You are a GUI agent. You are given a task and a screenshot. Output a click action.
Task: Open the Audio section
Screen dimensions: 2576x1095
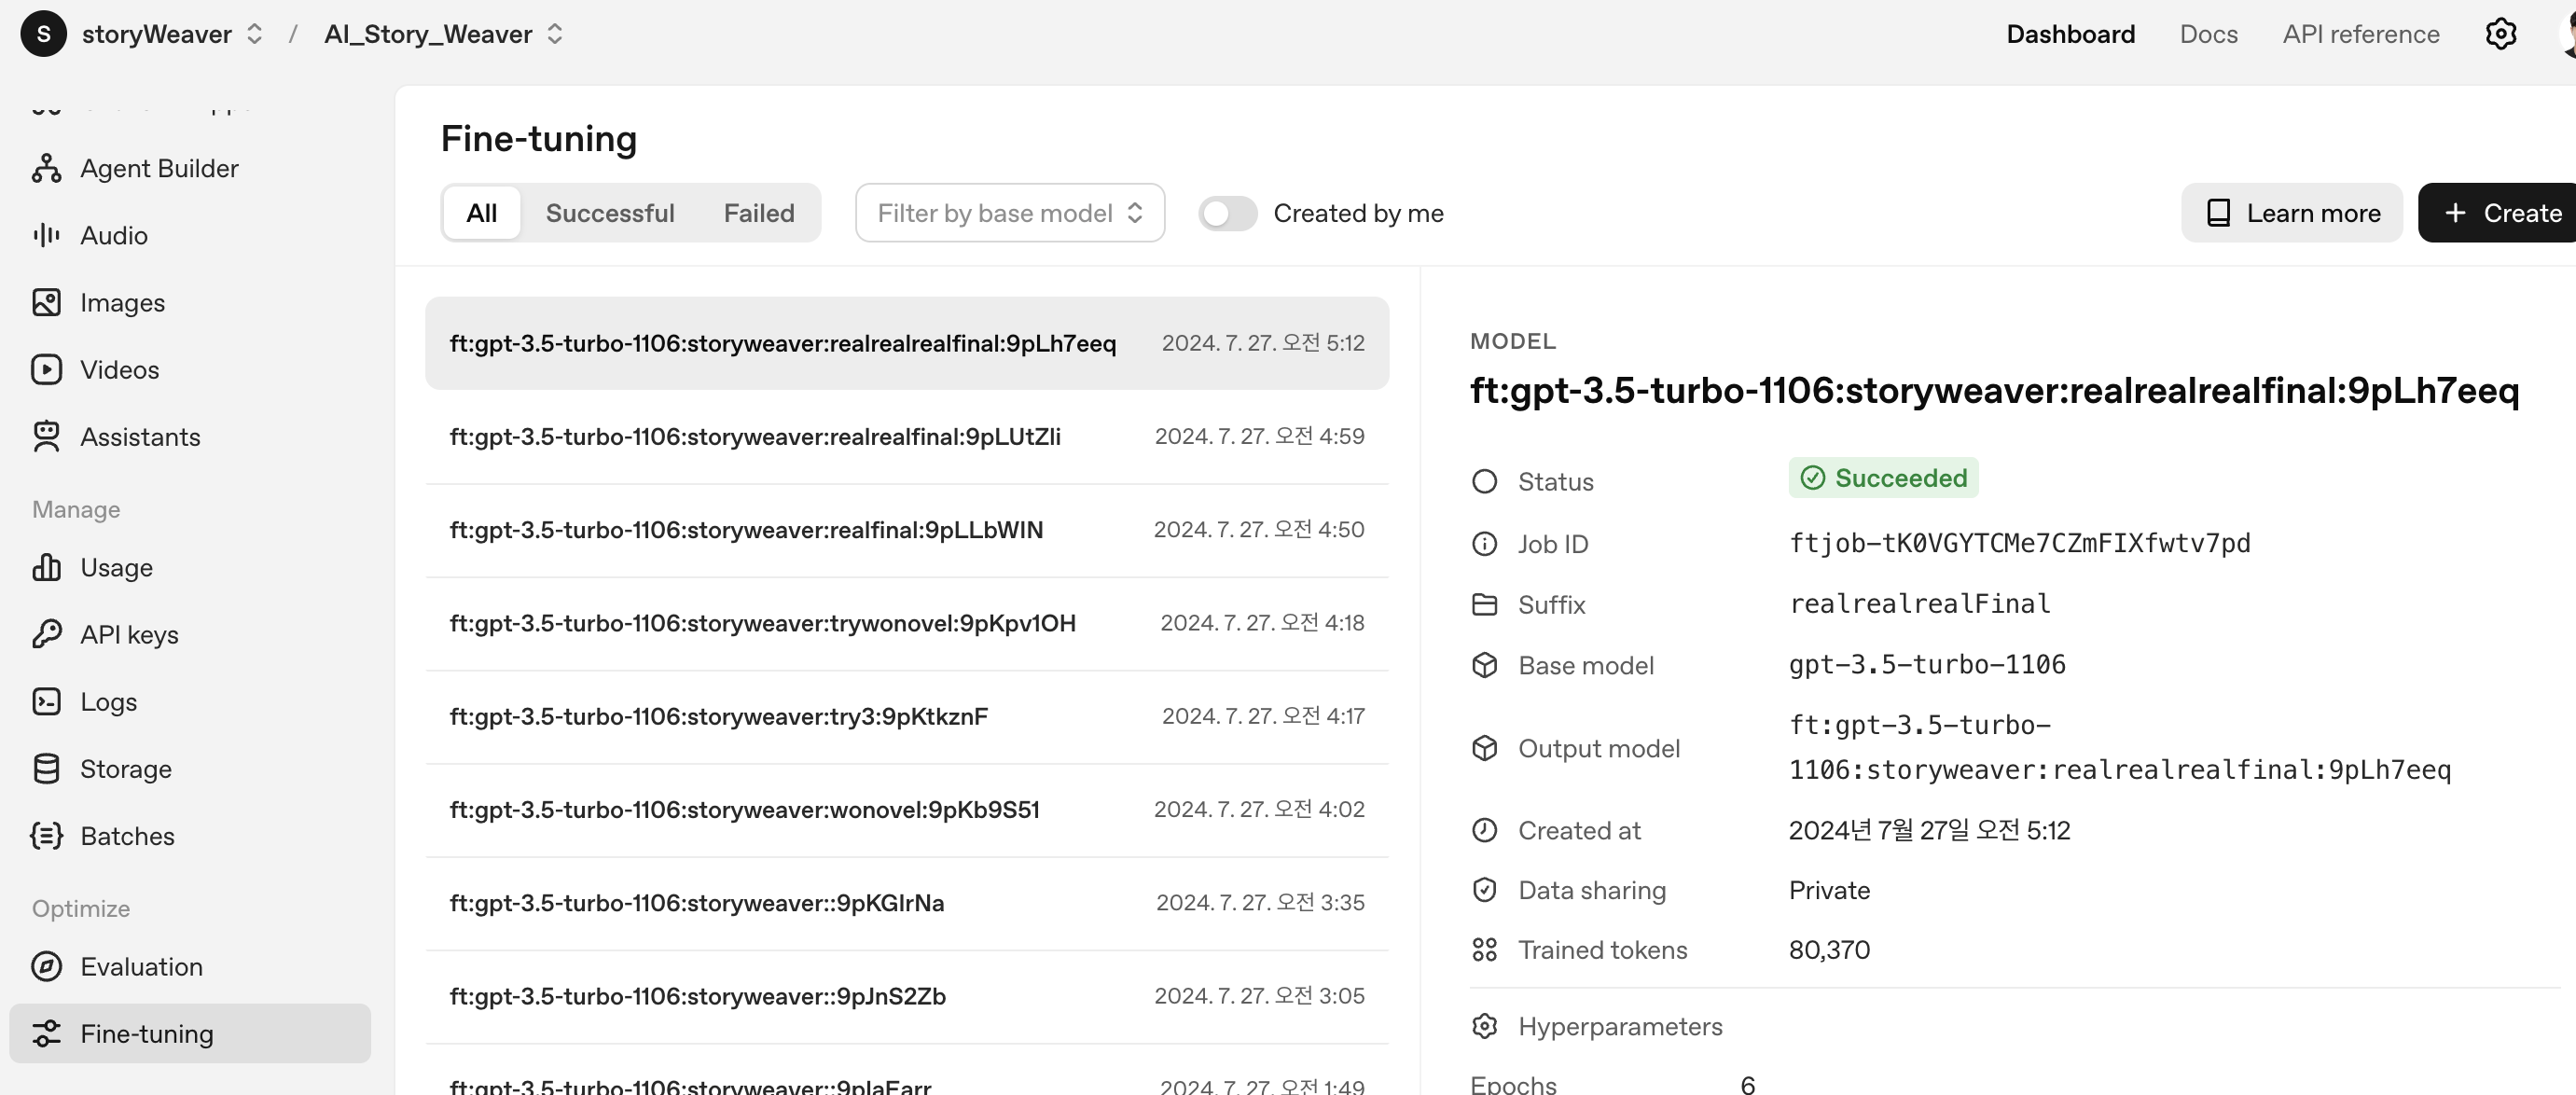(x=113, y=235)
